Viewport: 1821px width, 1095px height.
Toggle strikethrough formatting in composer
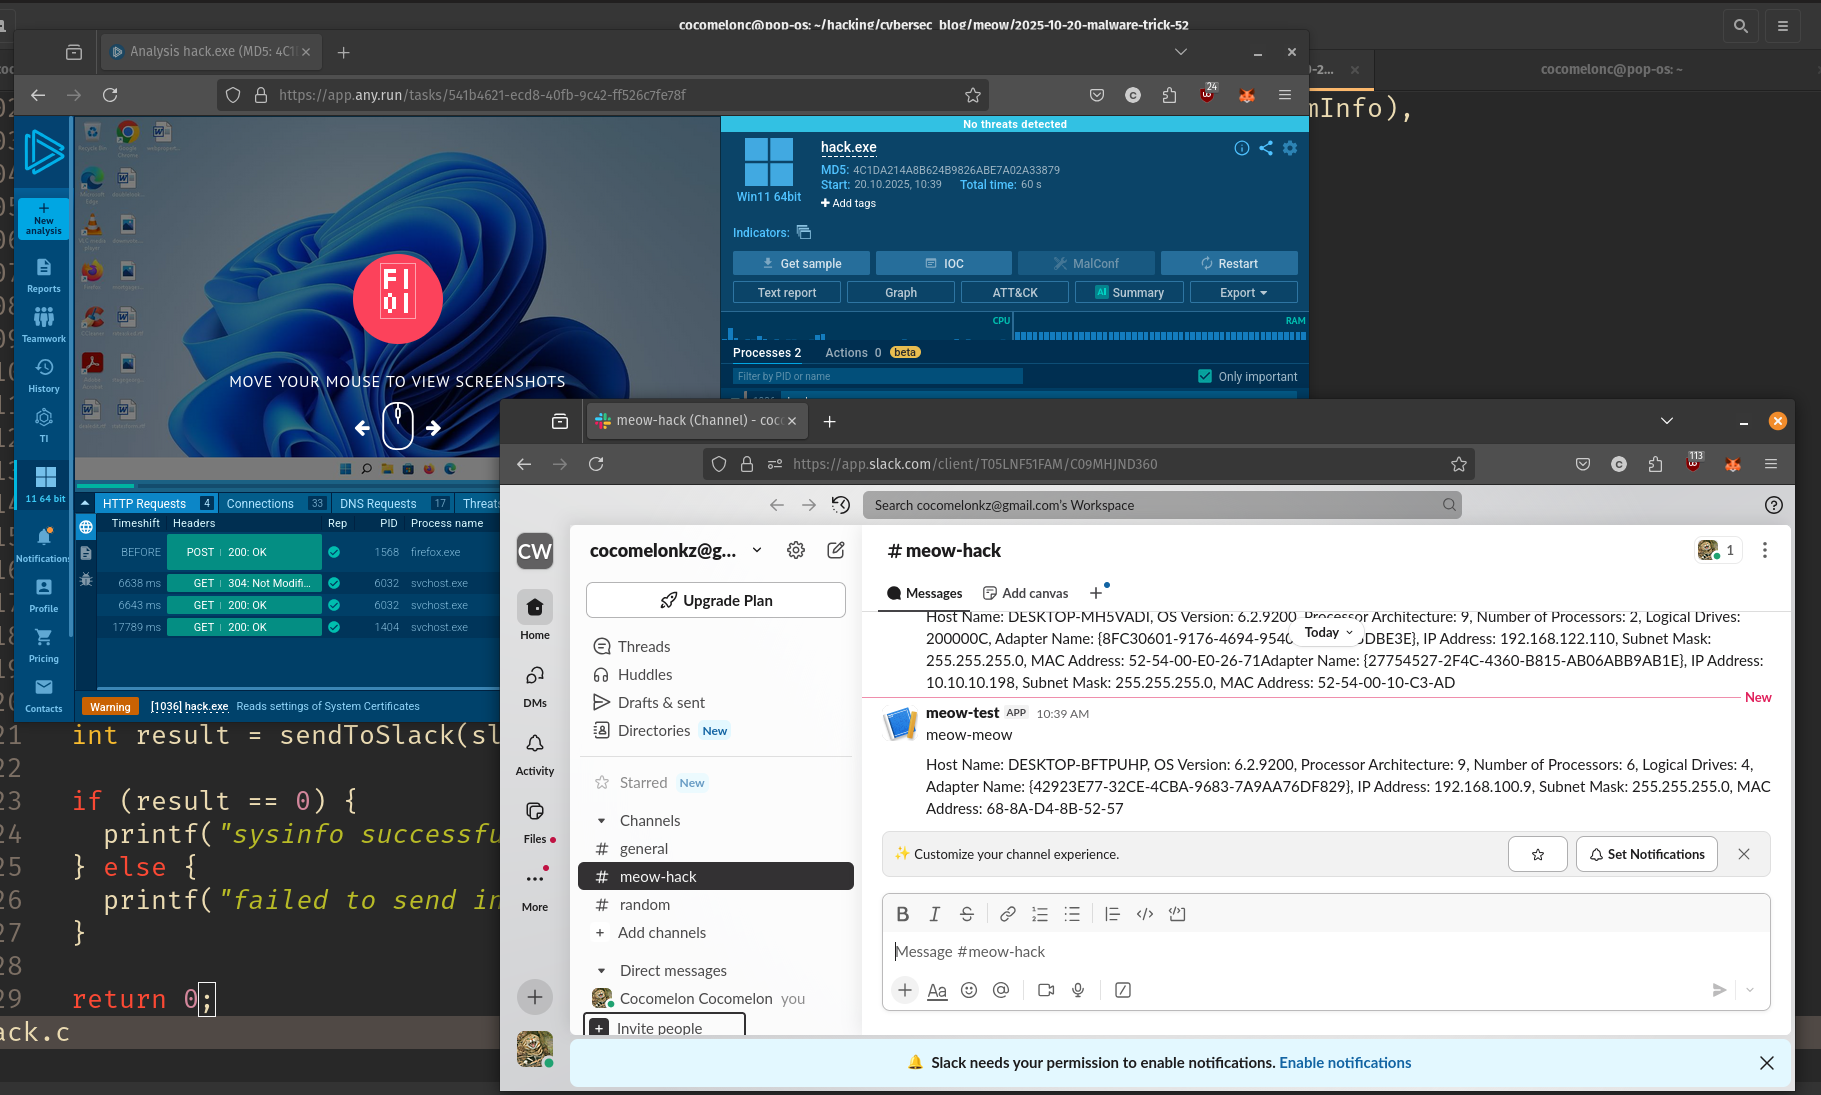tap(966, 914)
